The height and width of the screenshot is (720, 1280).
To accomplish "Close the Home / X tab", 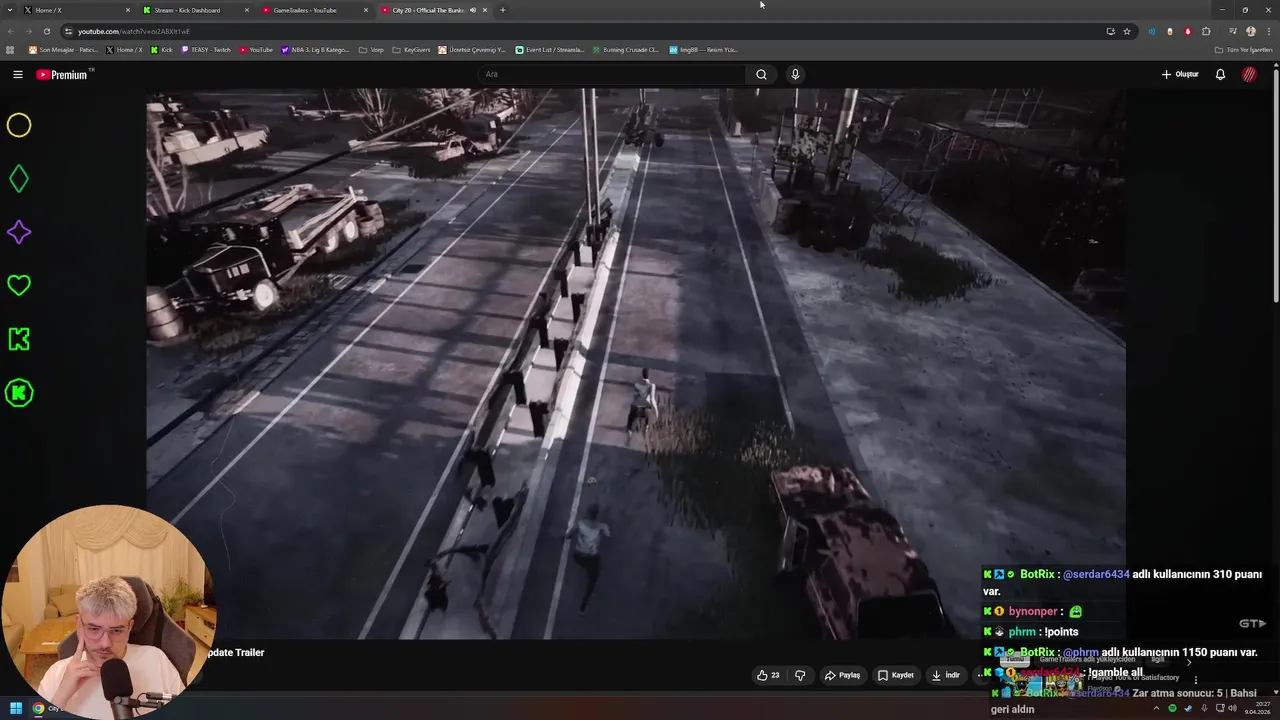I will point(128,10).
